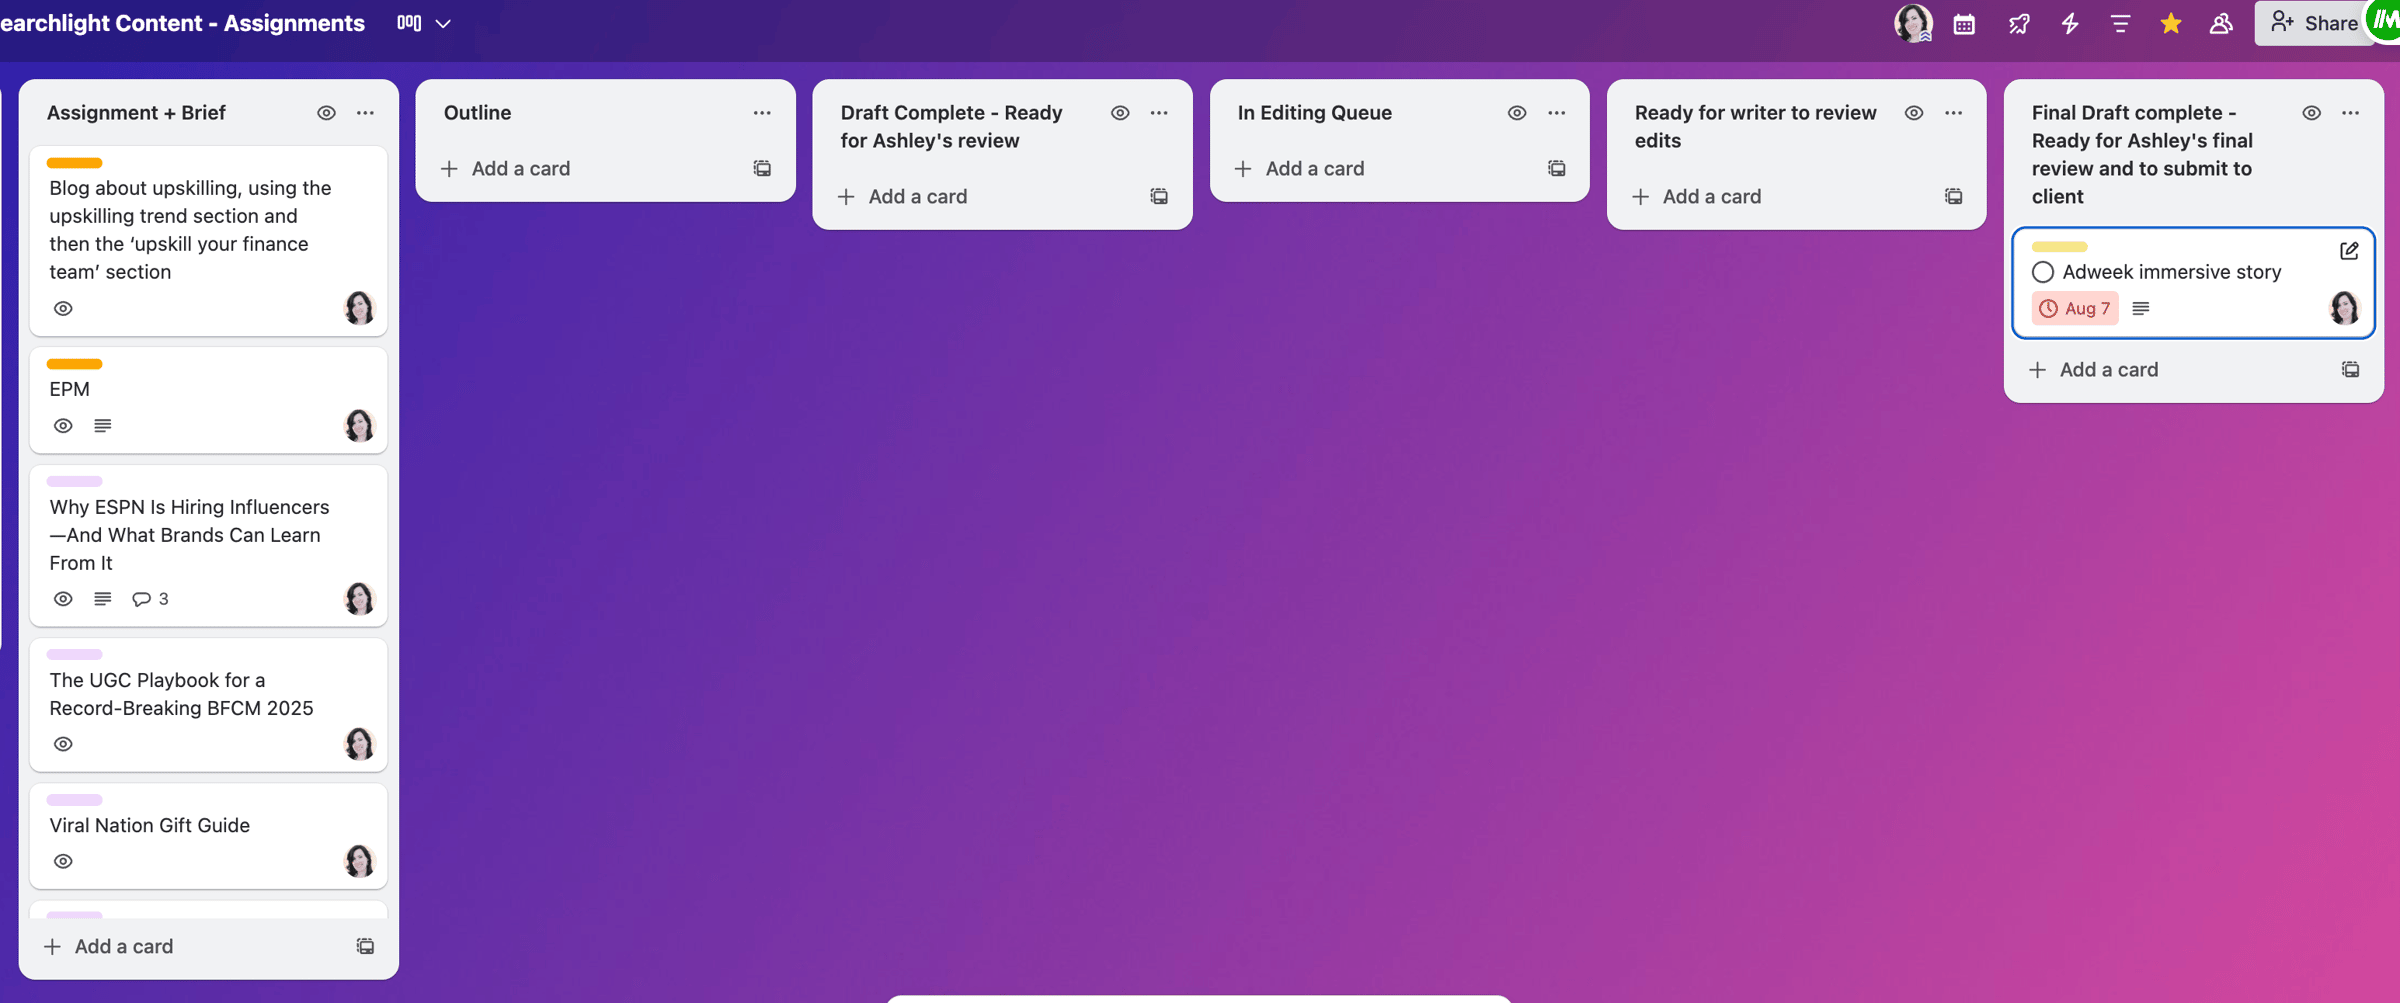
Task: Click the Aug 7 due date badge
Action: pyautogui.click(x=2075, y=309)
